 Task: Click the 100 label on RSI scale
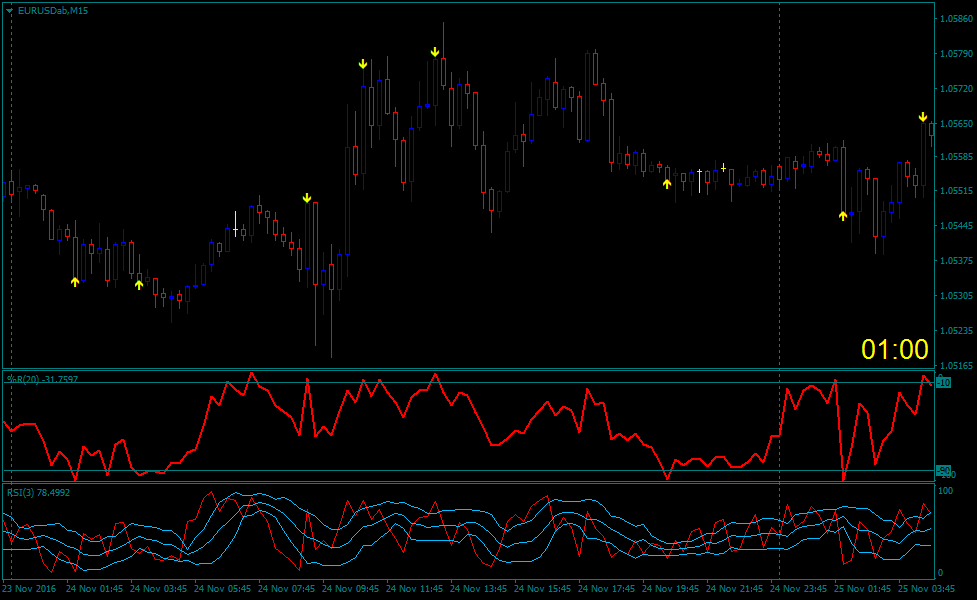point(945,491)
